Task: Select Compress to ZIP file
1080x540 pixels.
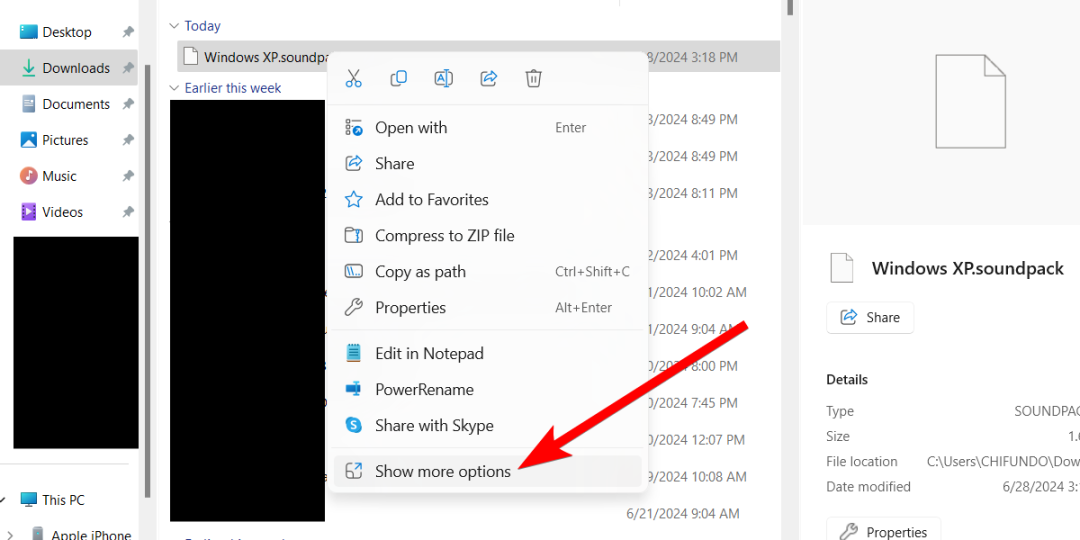Action: pos(487,236)
